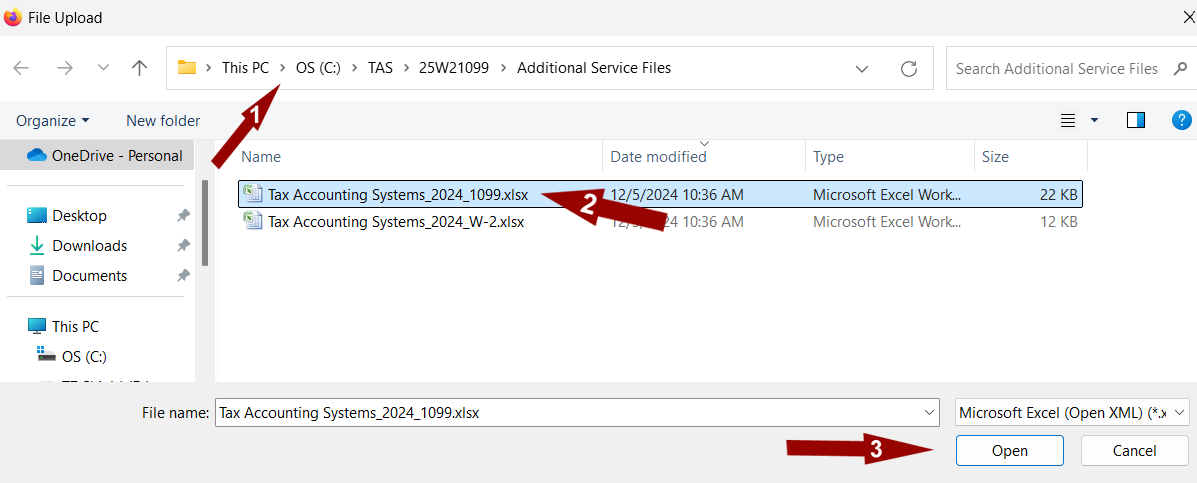Select Tax Accounting Systems_2024_W-2.xlsx file

(x=395, y=222)
